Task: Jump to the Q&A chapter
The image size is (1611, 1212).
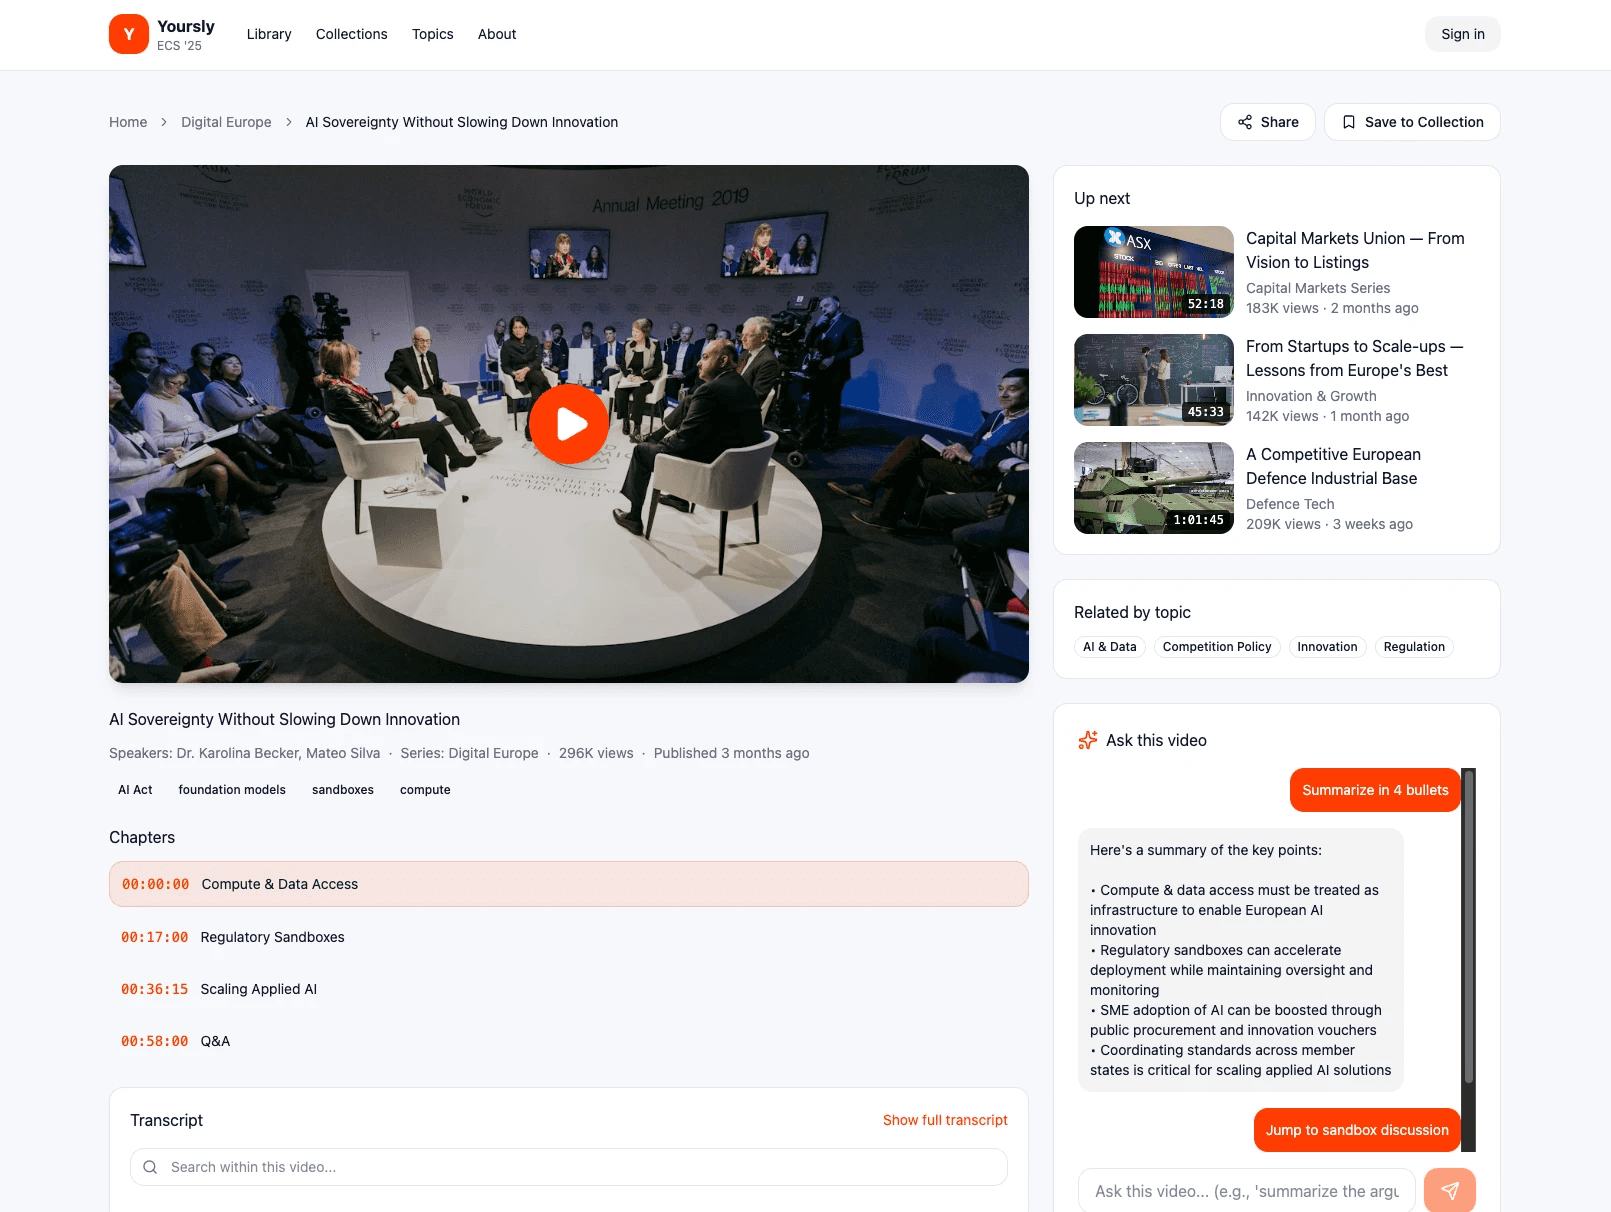Action: tap(569, 1041)
